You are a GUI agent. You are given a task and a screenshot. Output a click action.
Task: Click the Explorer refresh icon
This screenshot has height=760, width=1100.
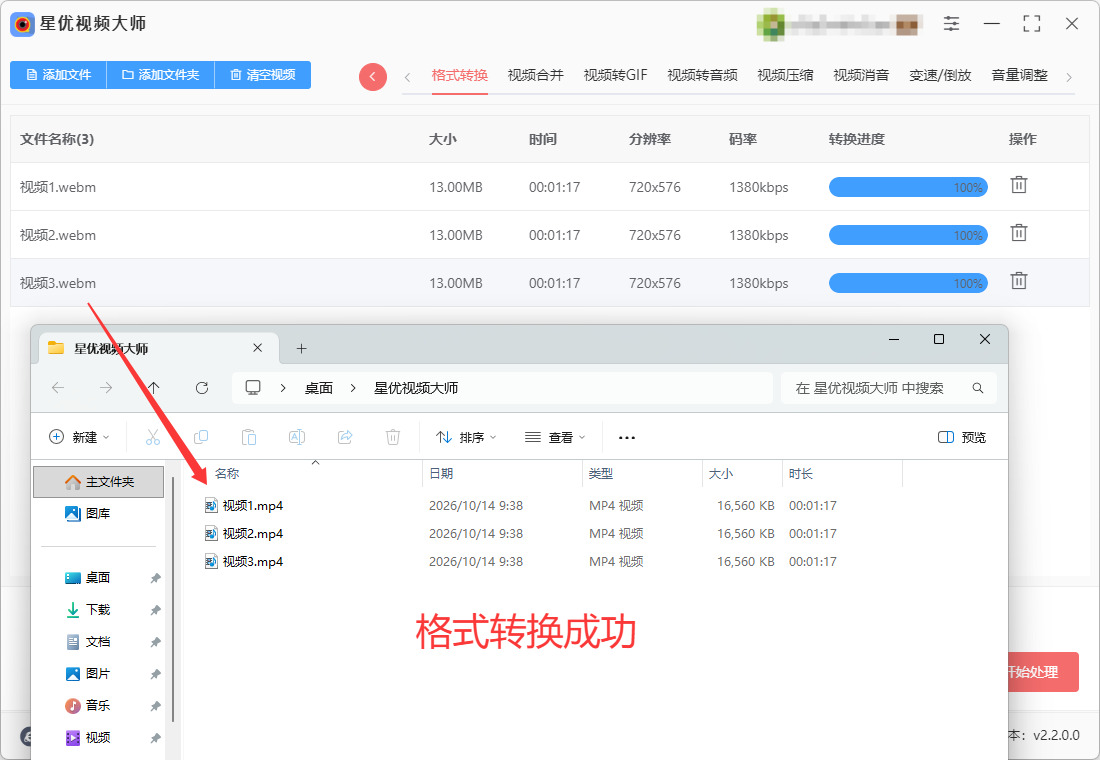point(202,388)
